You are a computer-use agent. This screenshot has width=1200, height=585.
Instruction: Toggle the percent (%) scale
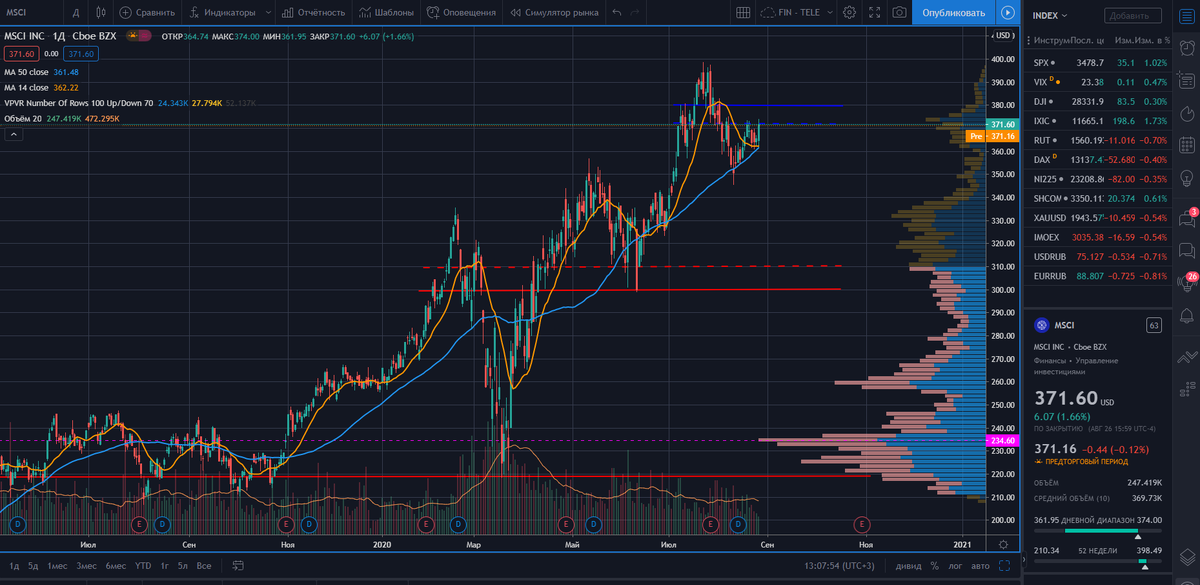pyautogui.click(x=934, y=566)
